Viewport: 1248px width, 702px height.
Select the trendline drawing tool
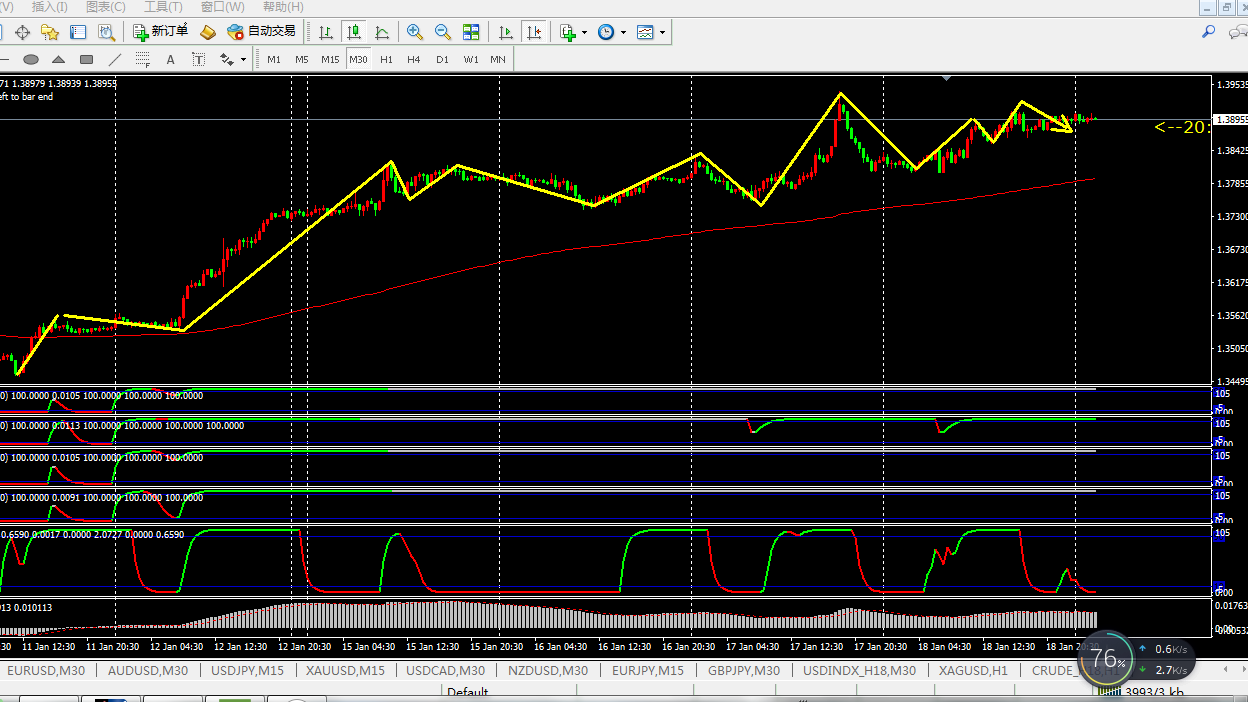tap(114, 59)
